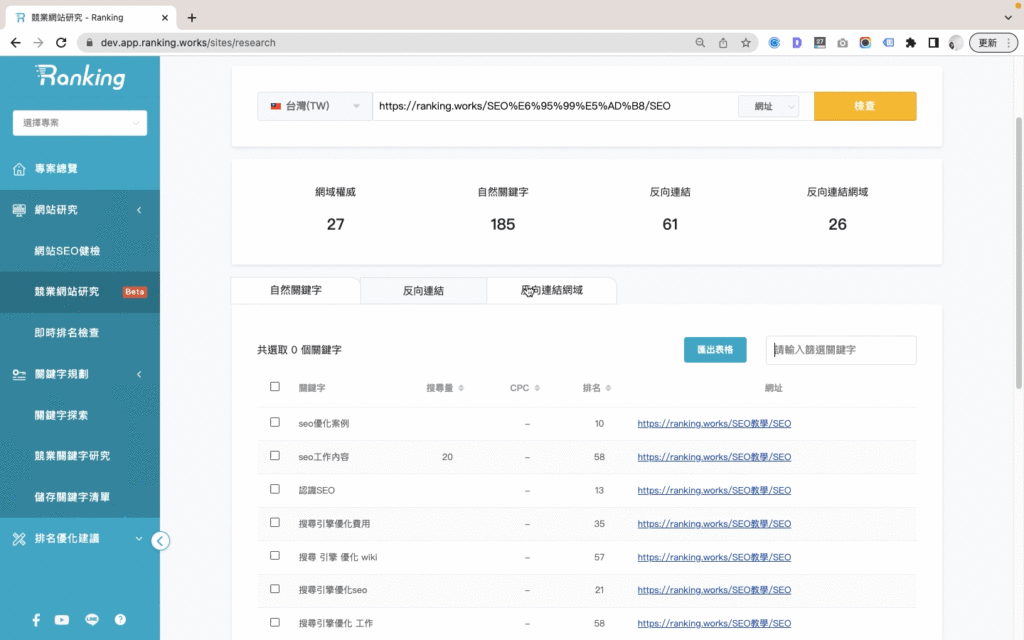Open 即時排名檢查 in sidebar
The width and height of the screenshot is (1024, 640).
click(x=67, y=333)
